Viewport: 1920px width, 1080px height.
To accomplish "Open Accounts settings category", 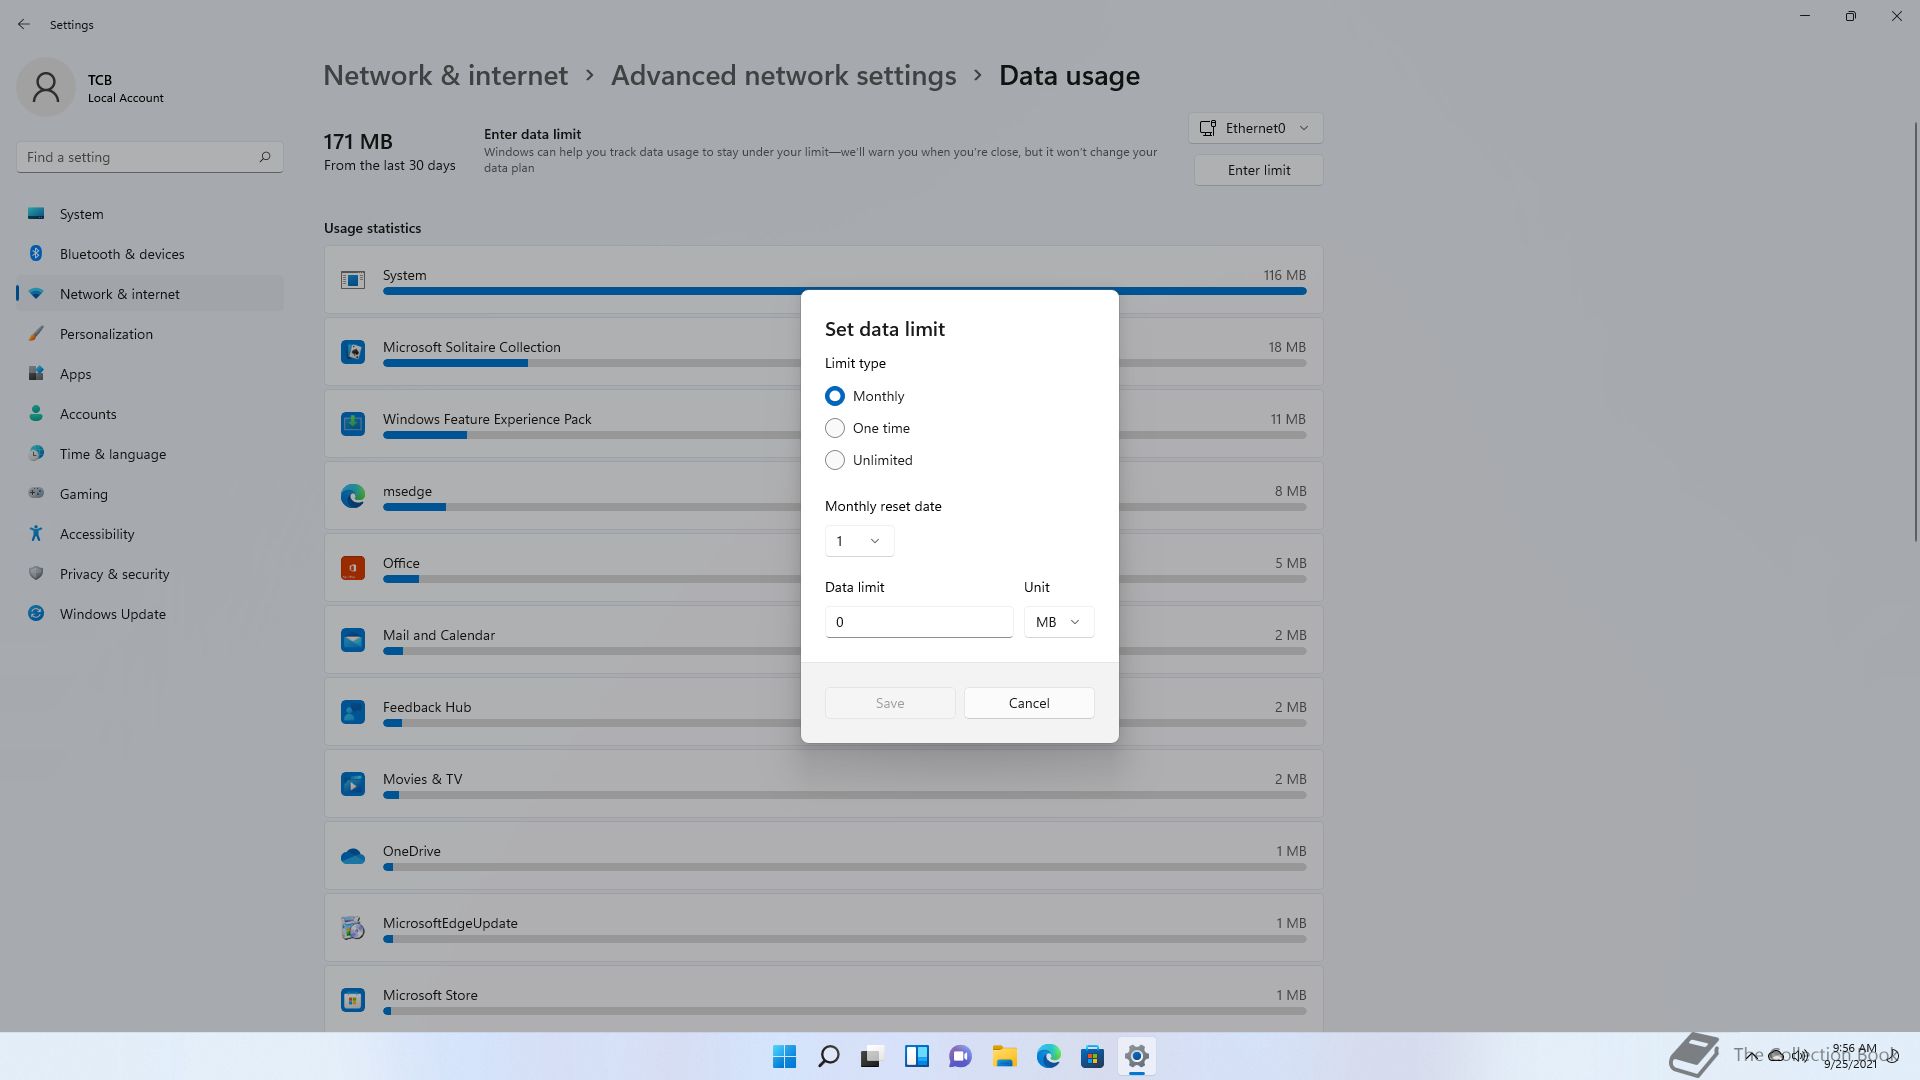I will click(150, 414).
